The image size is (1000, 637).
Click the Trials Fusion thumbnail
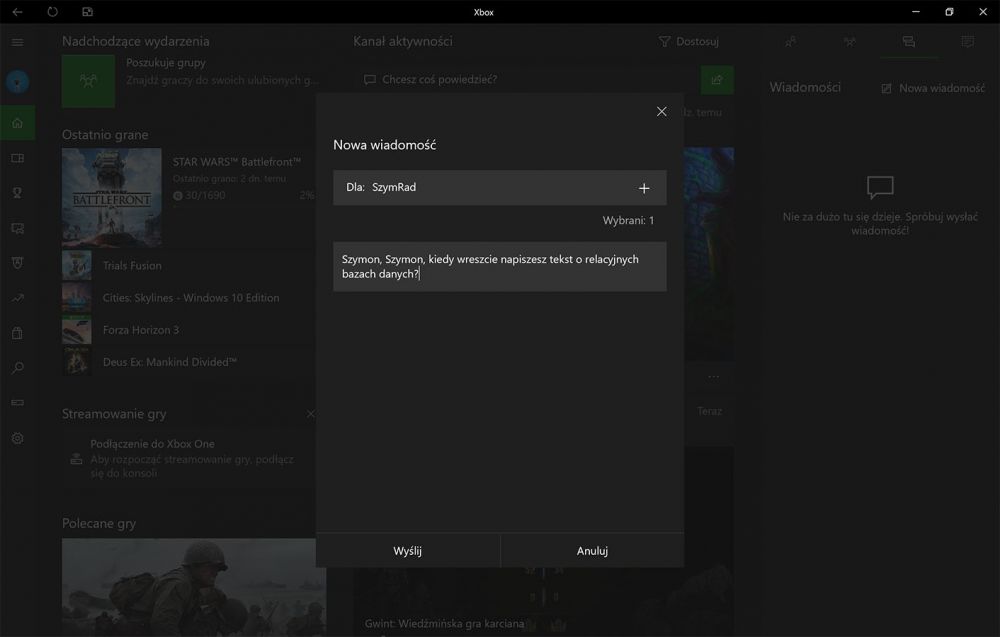pos(77,265)
